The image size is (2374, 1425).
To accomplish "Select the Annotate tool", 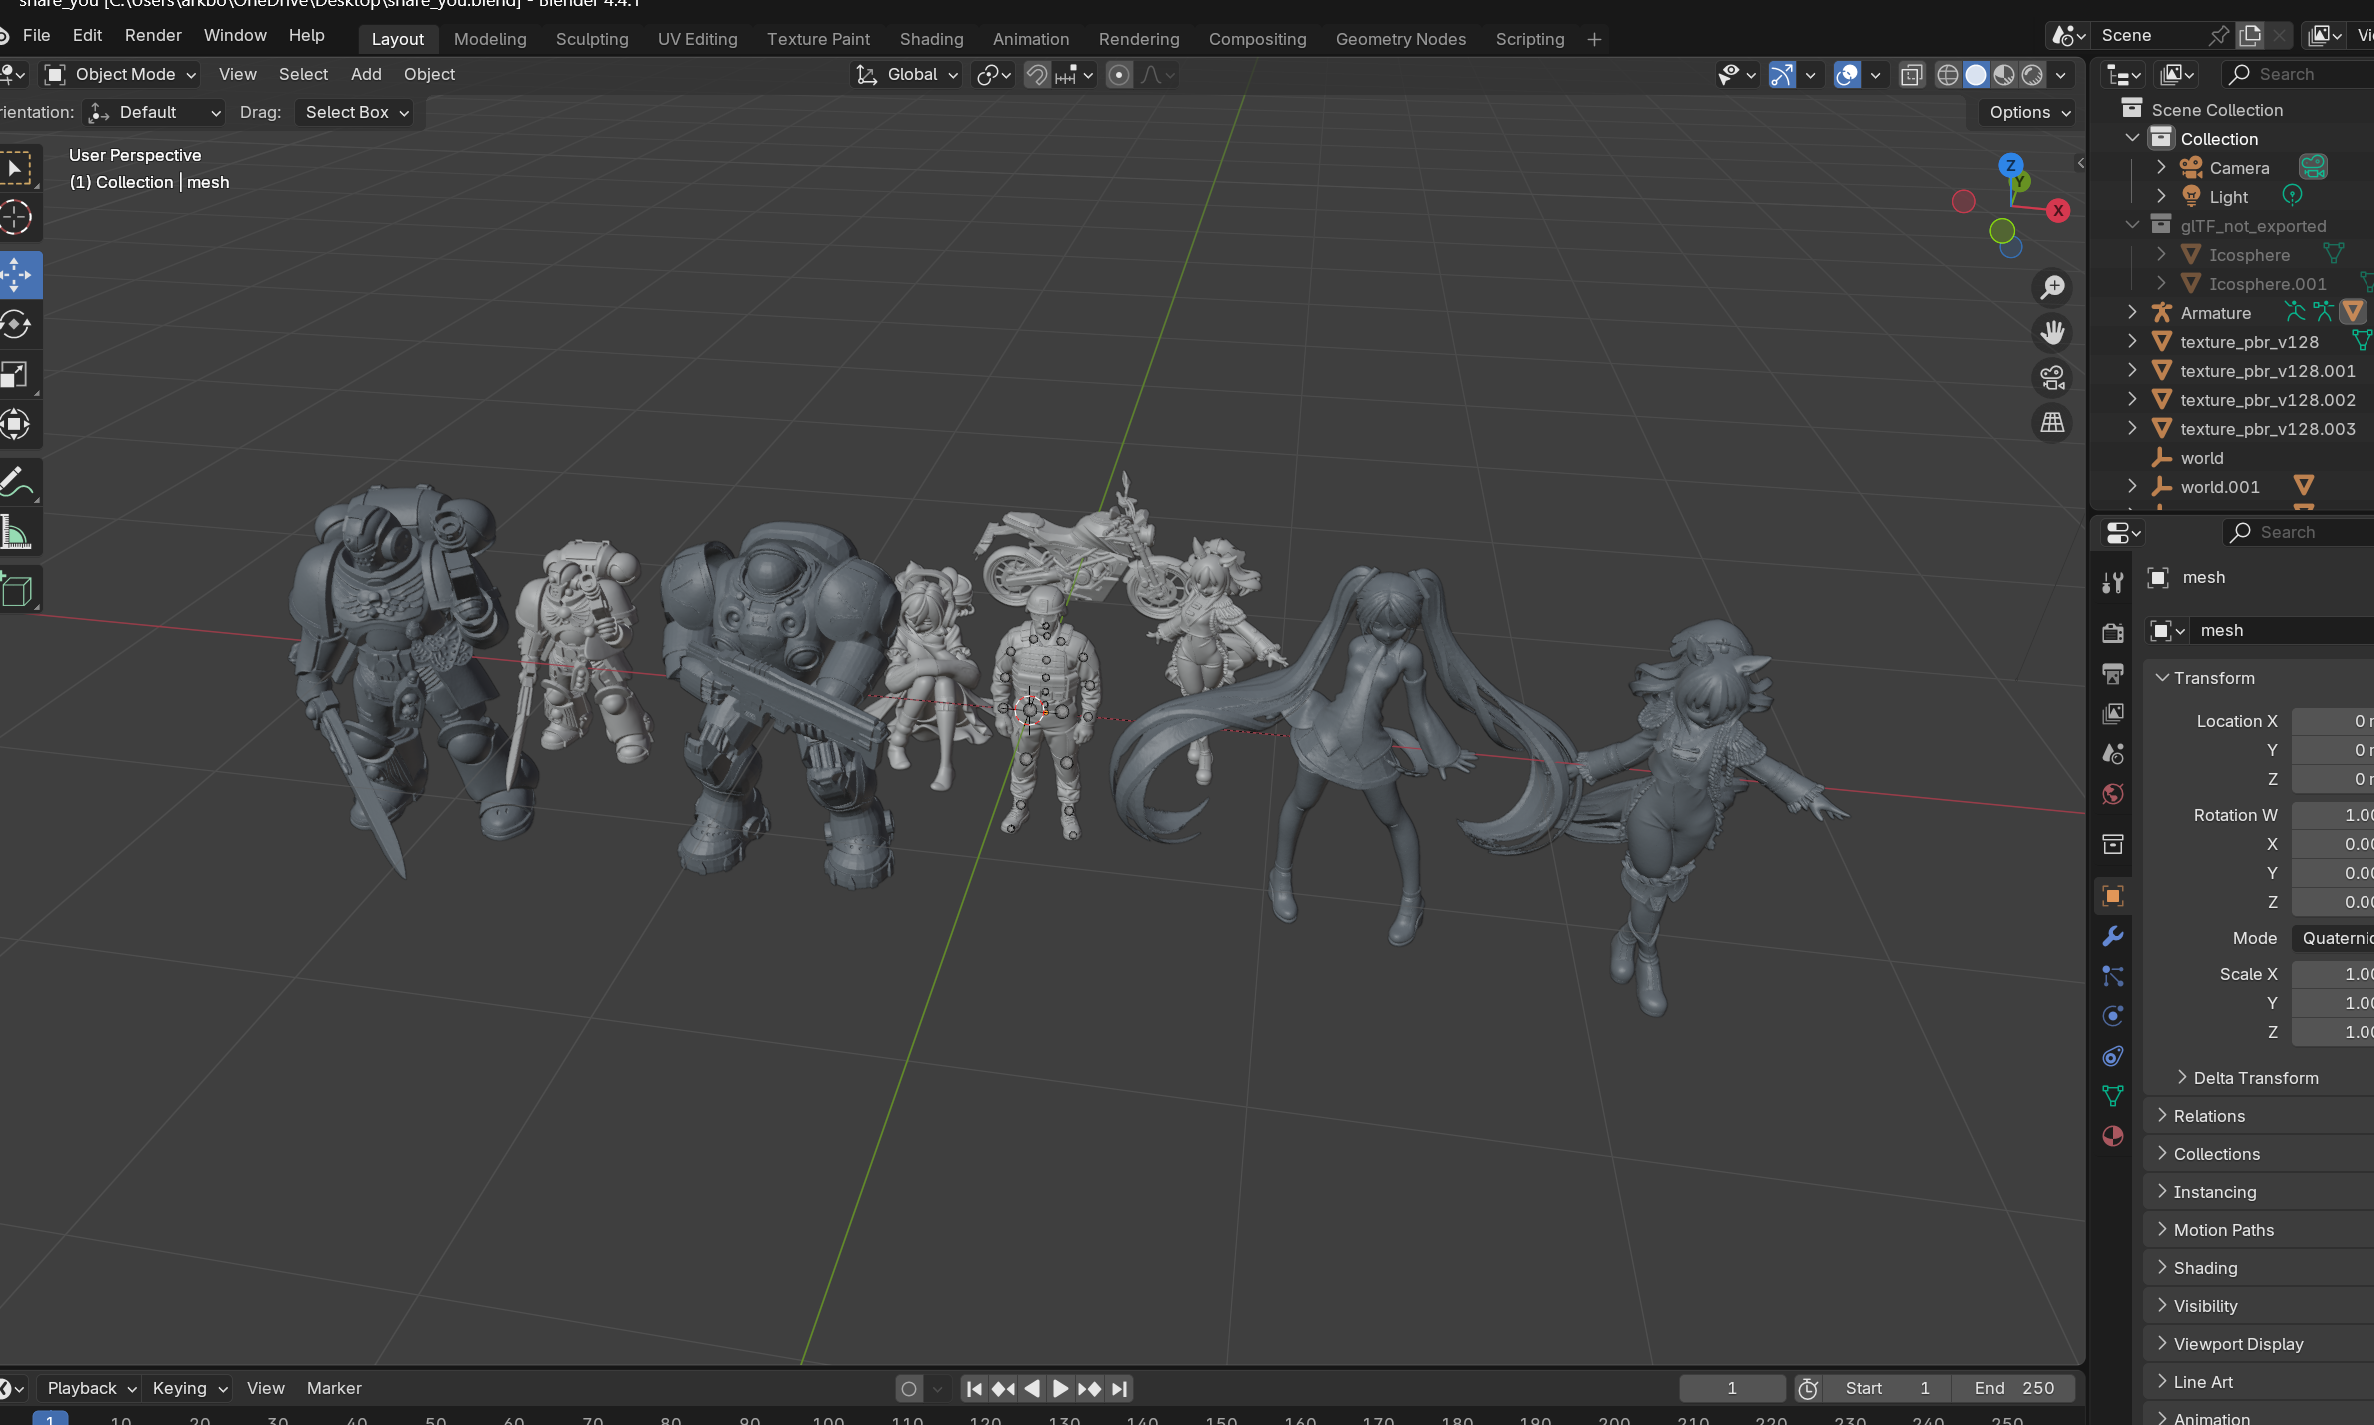I will click(16, 483).
